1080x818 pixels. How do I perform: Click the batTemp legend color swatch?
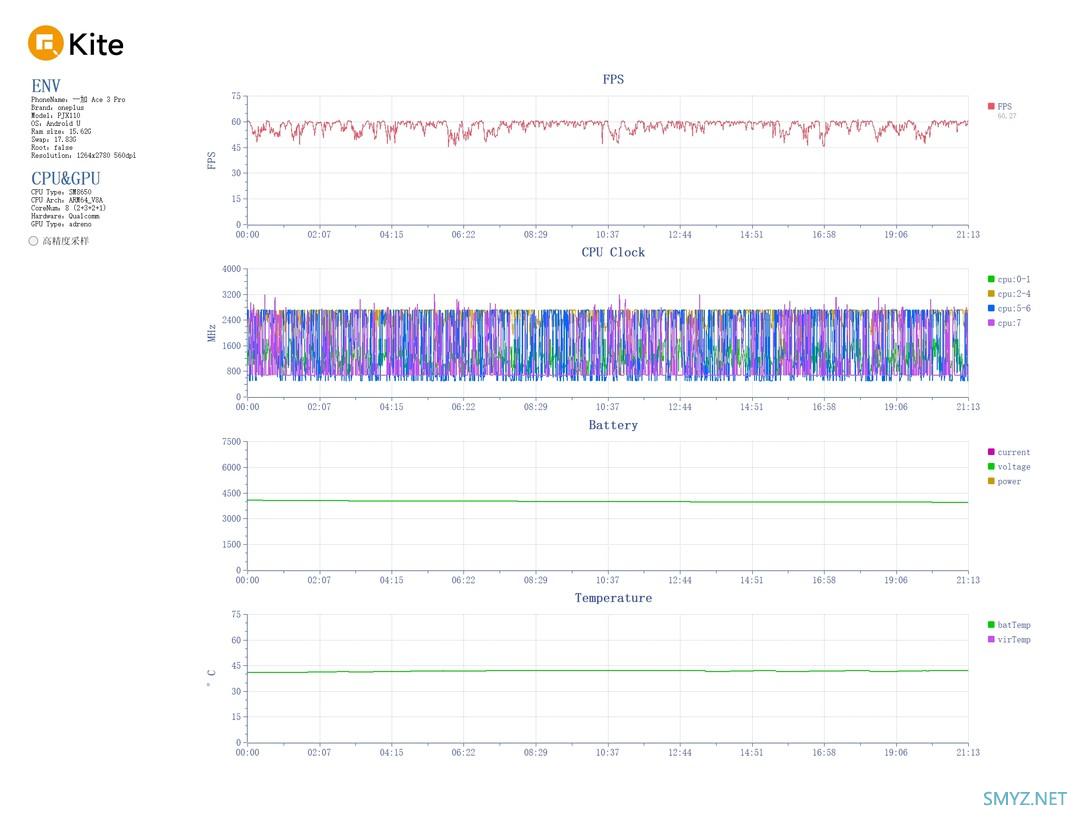pos(991,625)
